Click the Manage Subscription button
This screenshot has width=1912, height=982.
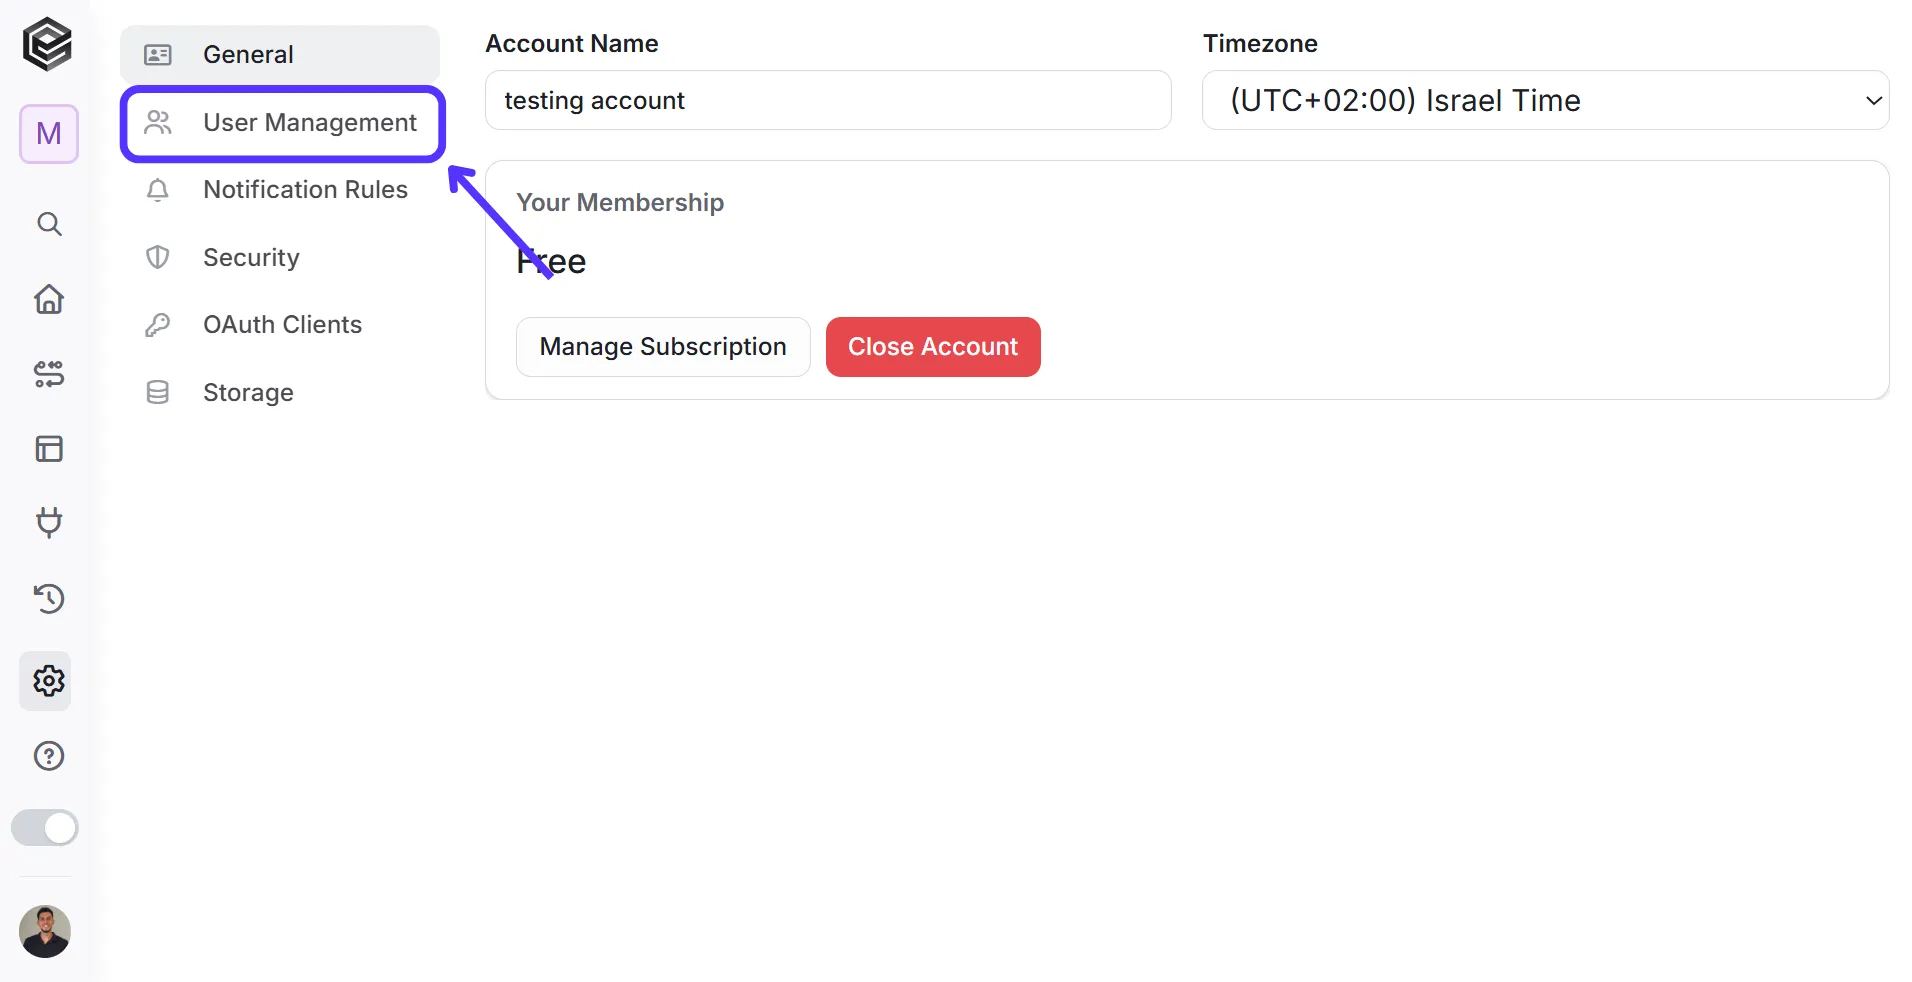click(663, 347)
